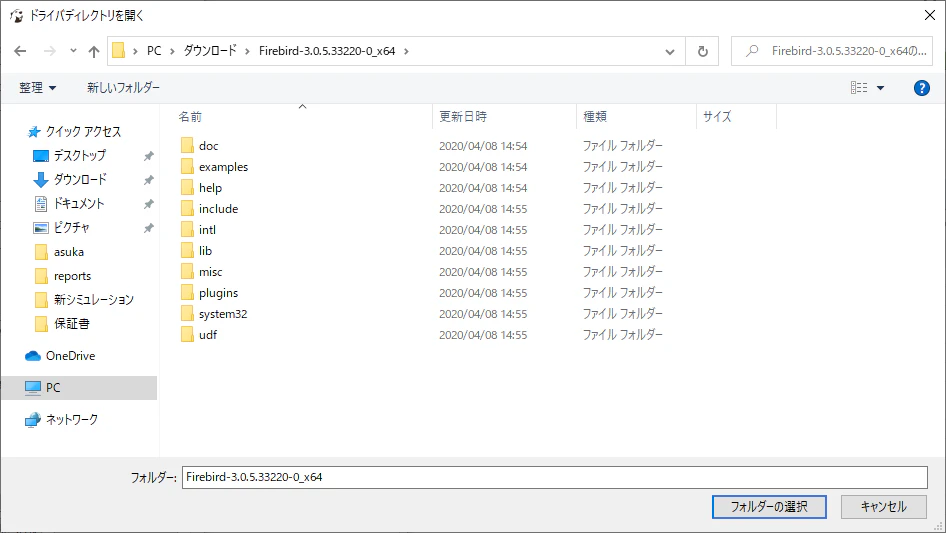Open 保証書 folder in sidebar
Image resolution: width=946 pixels, height=533 pixels.
click(x=71, y=324)
